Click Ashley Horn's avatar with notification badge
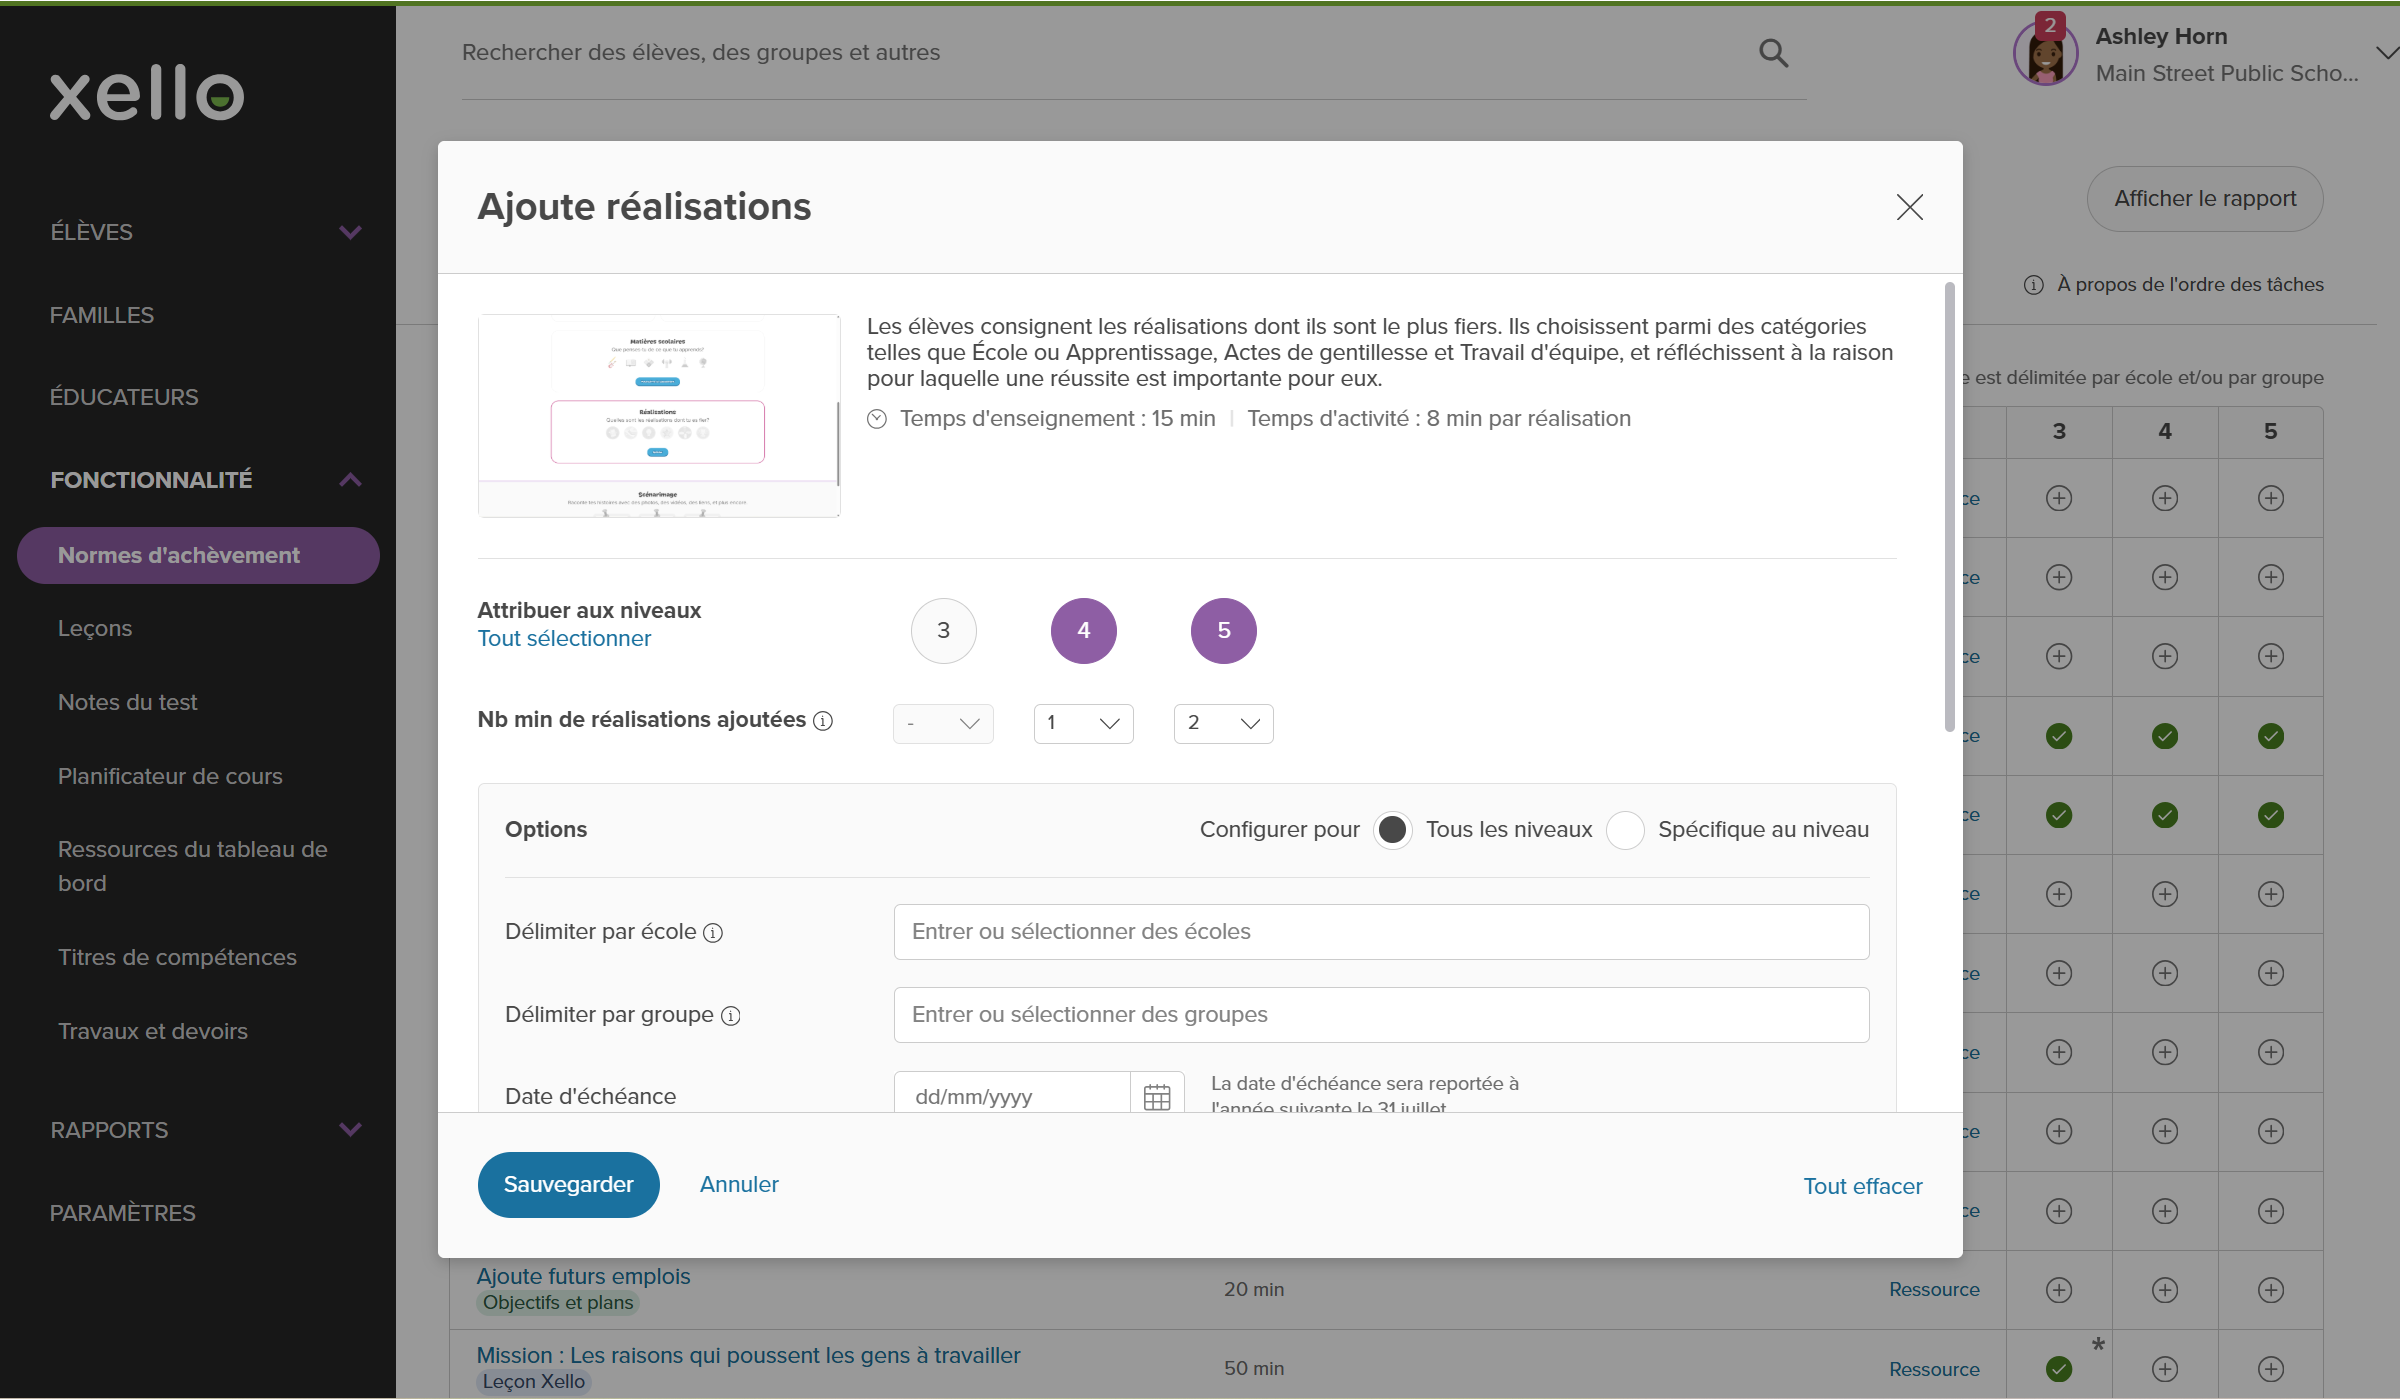 coord(2045,55)
